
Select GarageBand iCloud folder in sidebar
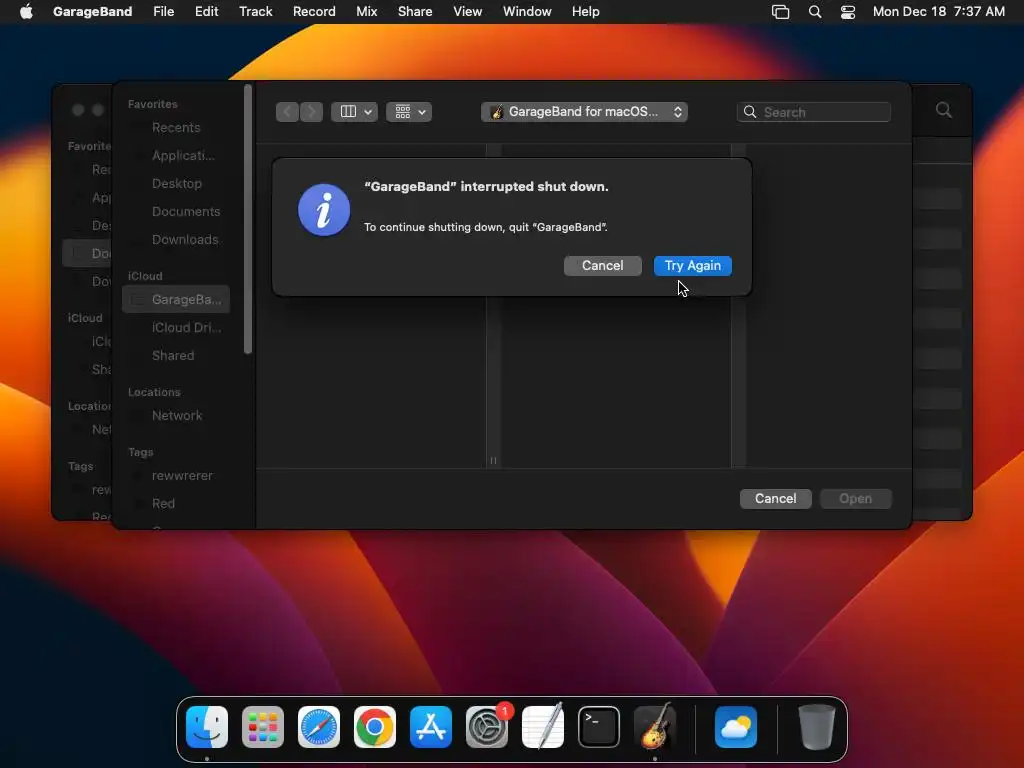coord(176,299)
